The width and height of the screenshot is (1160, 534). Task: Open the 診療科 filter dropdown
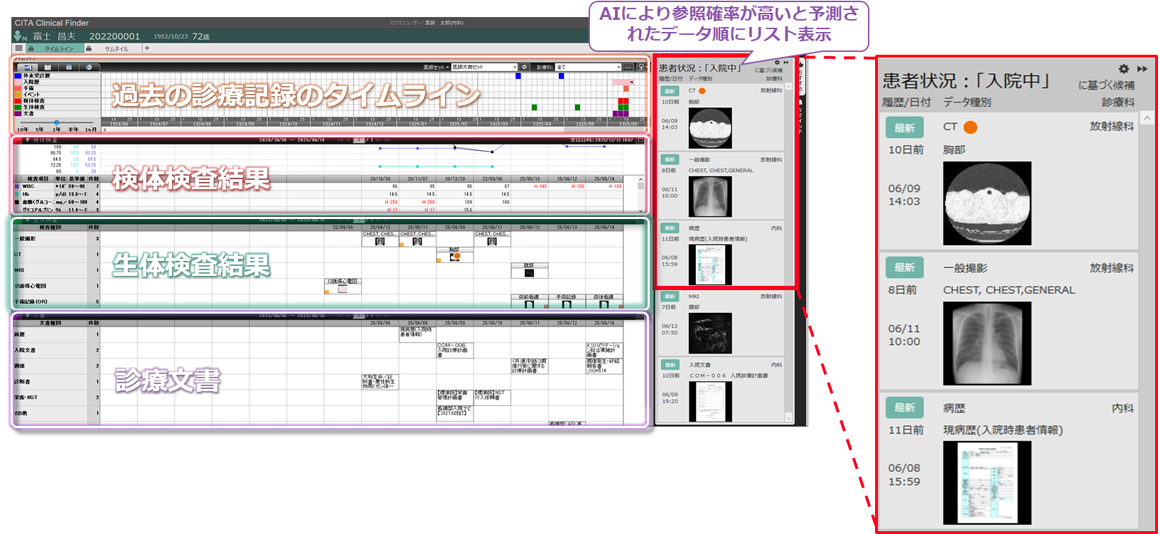click(x=588, y=67)
